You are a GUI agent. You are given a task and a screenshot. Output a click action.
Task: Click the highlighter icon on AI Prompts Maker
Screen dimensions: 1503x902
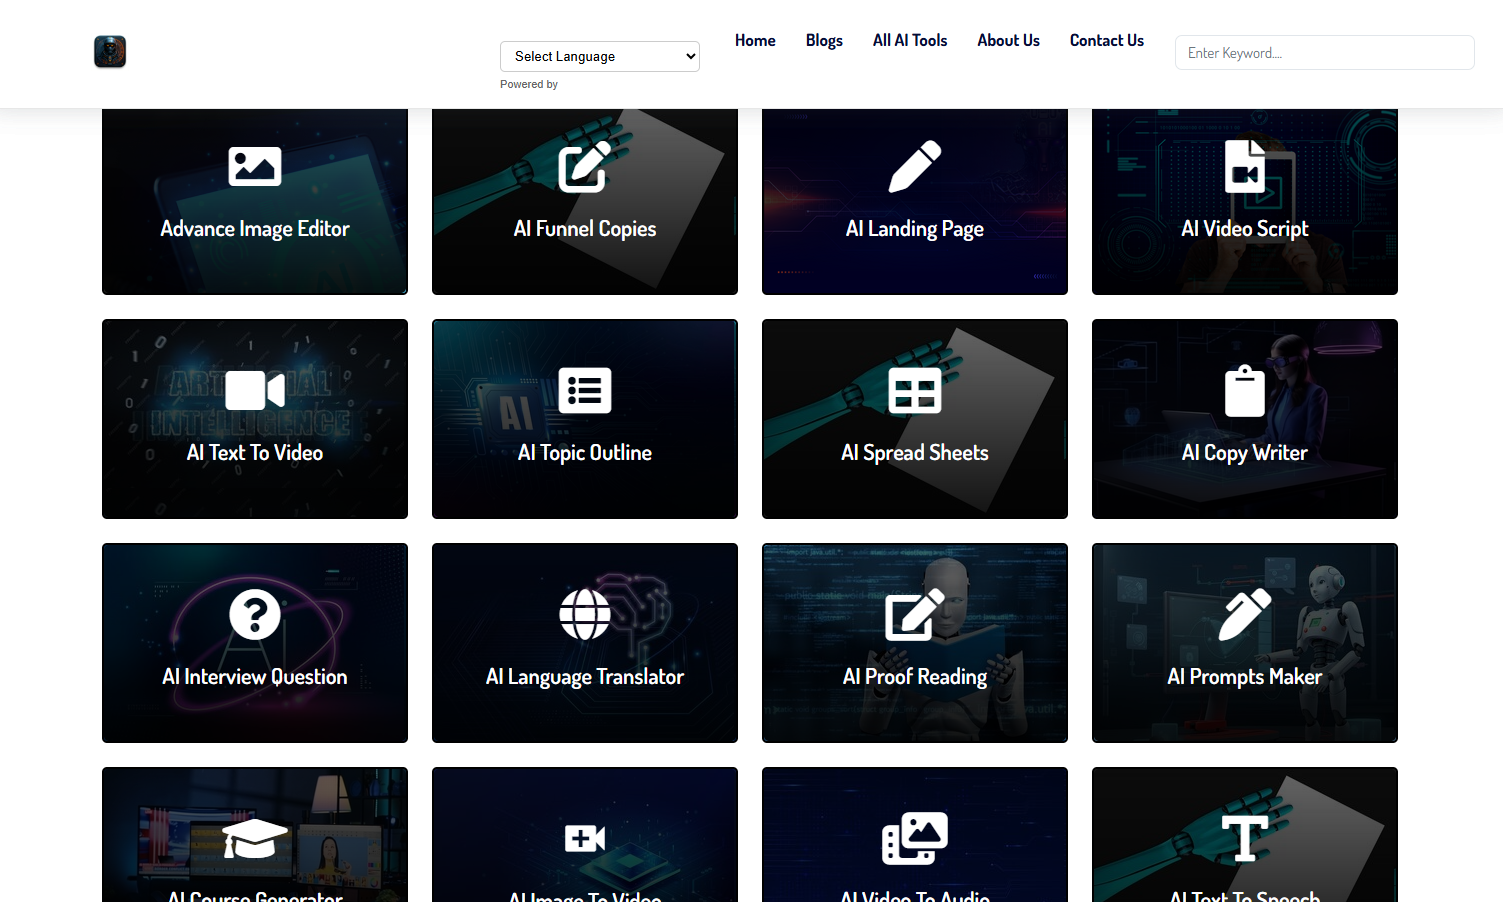click(x=1244, y=614)
